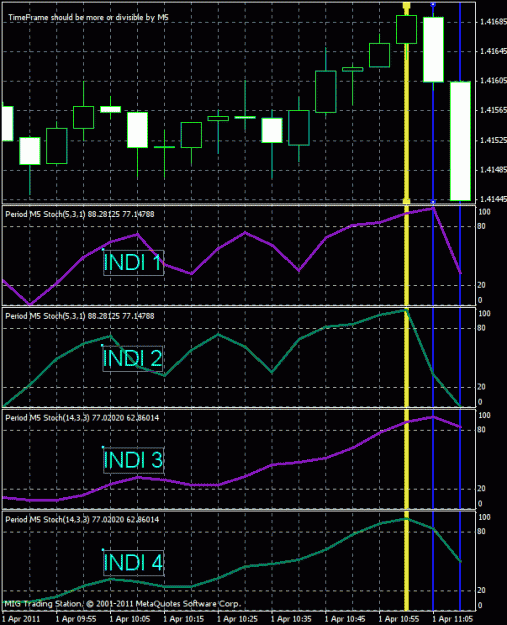Click the 1 Apr 11:05 time label

click(x=452, y=619)
